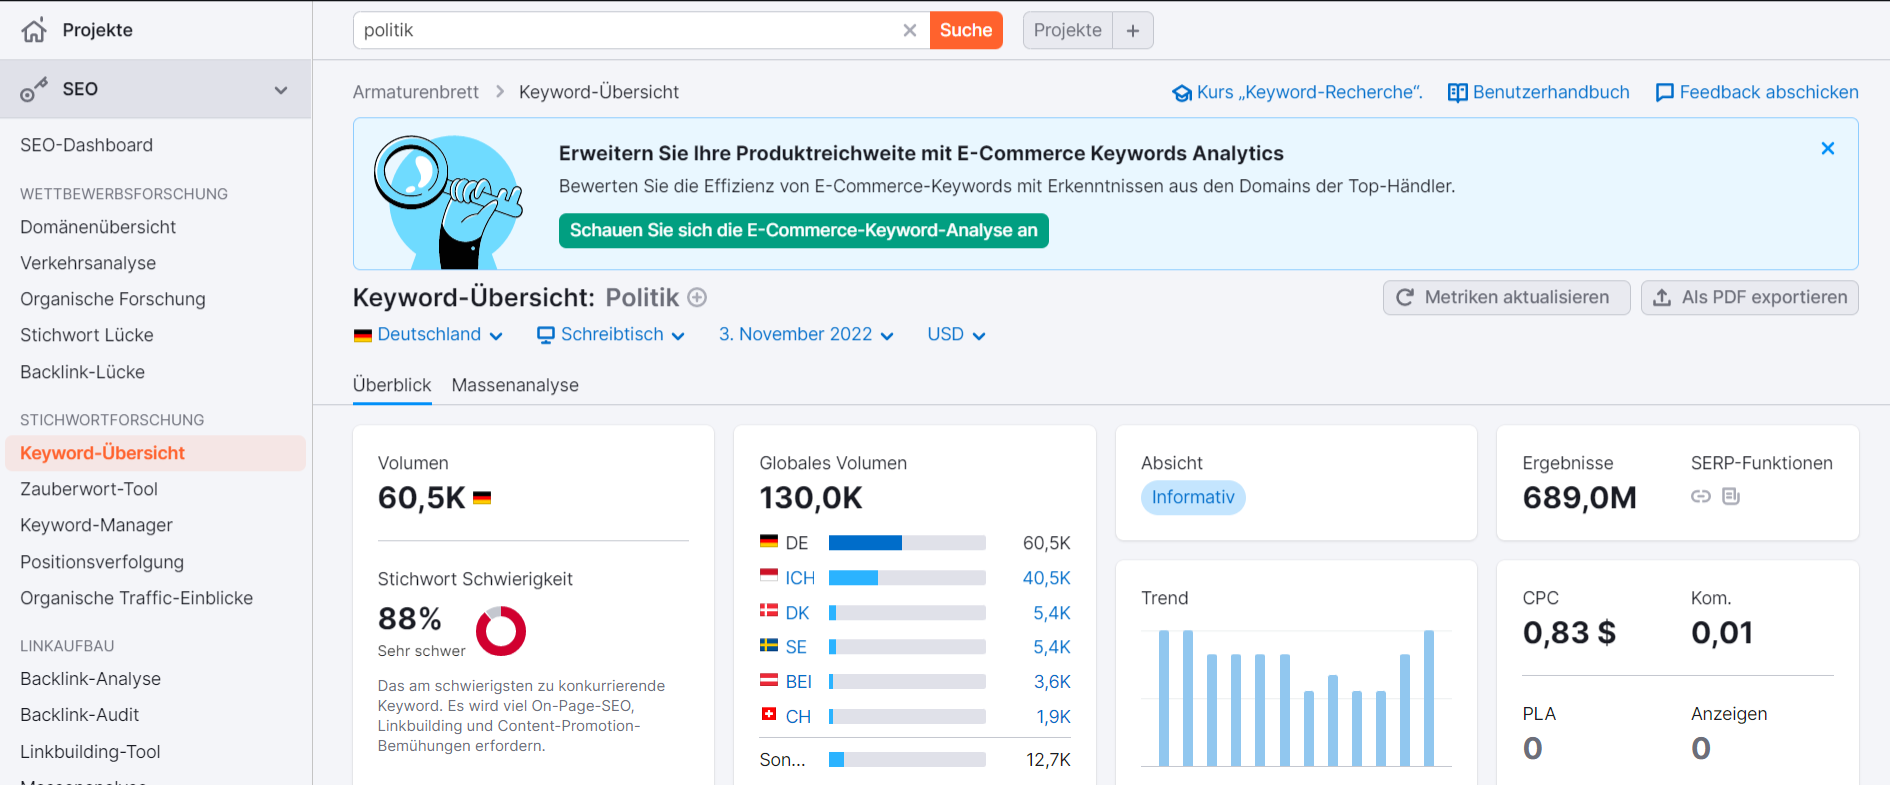Click Metriken aktualisieren button
1890x785 pixels.
tap(1506, 297)
